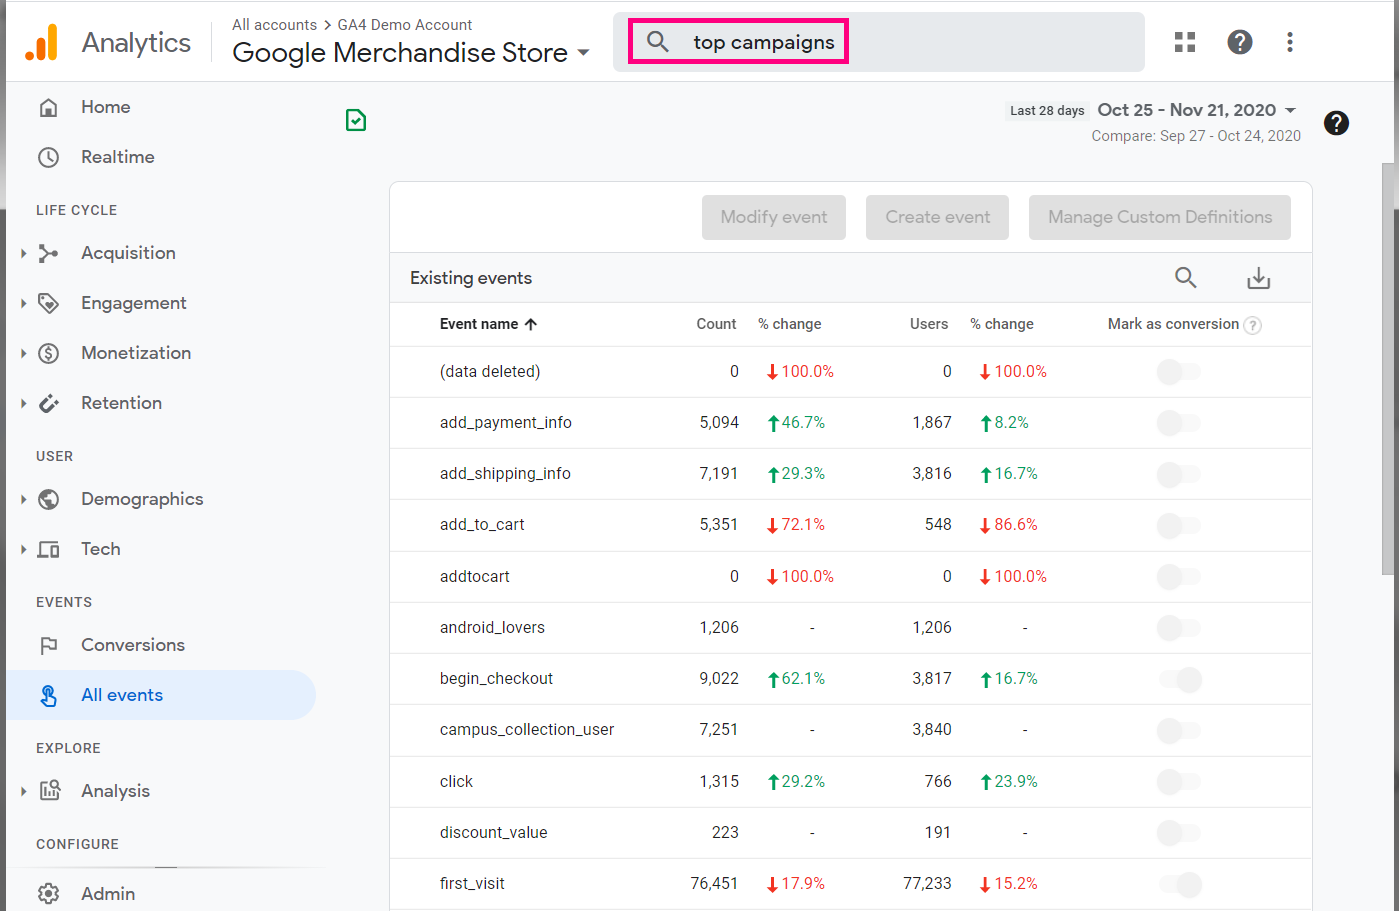Click the apps grid icon in header
Screen dimensions: 1399x911
1185,42
